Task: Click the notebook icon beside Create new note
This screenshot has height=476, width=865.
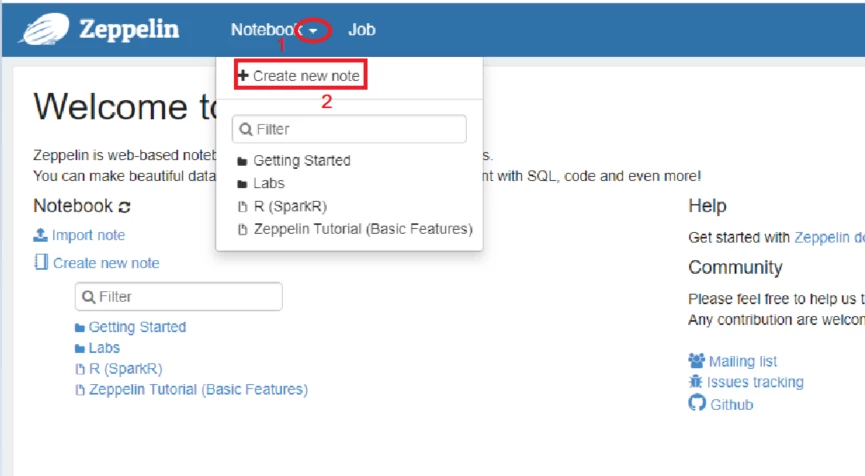Action: coord(41,262)
